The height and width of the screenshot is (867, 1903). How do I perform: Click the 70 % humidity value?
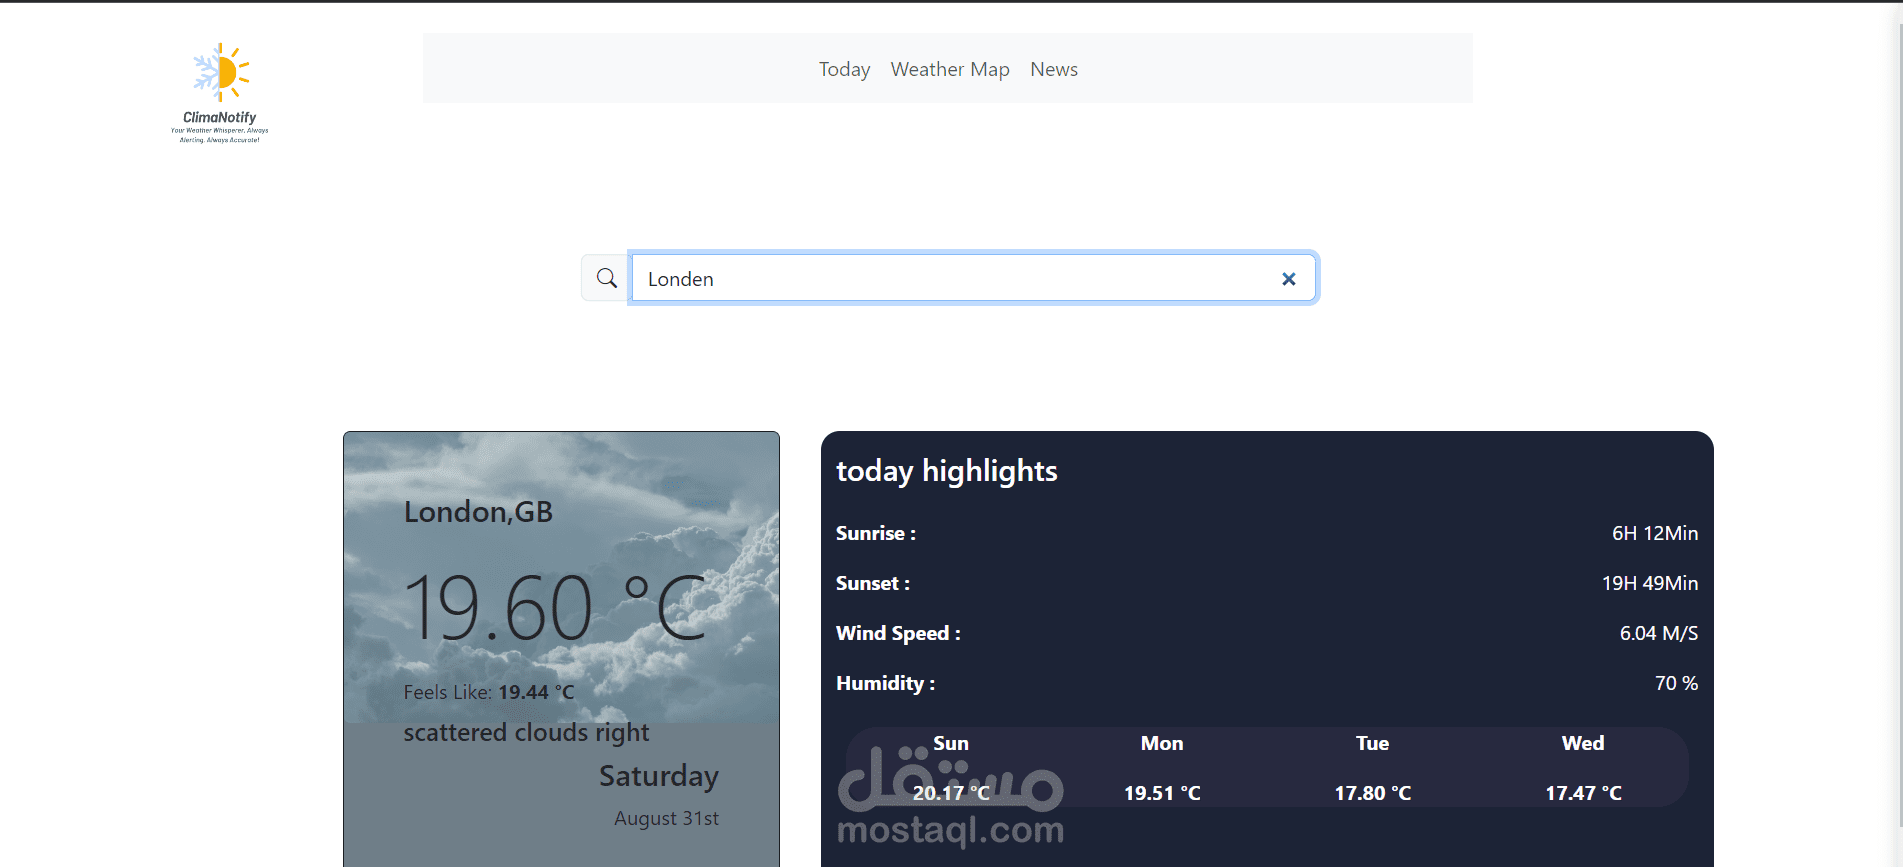point(1676,683)
